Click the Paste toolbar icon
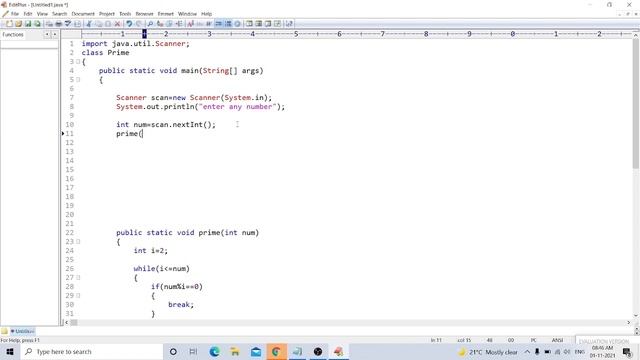This screenshot has width=640, height=360. coord(108,24)
